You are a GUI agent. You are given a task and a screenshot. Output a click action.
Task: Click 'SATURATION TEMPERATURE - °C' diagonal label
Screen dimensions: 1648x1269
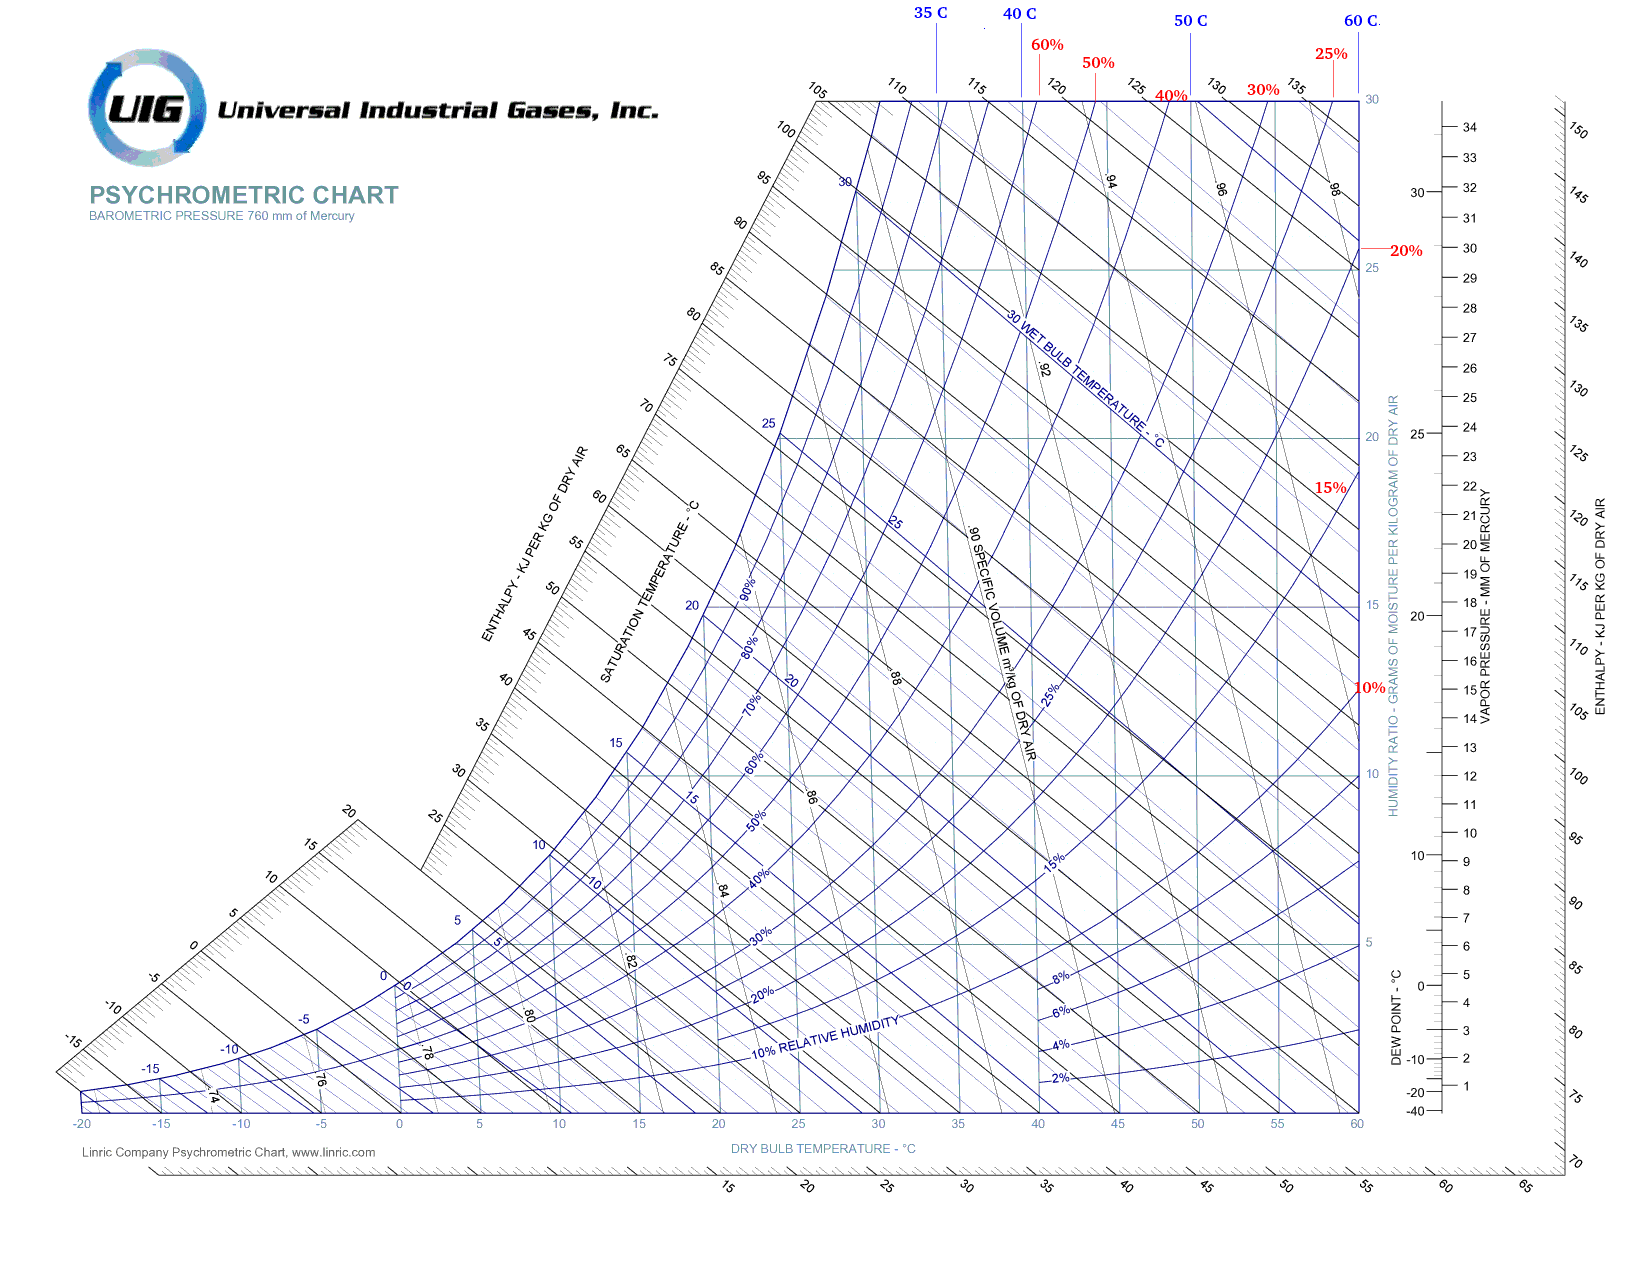(x=649, y=592)
